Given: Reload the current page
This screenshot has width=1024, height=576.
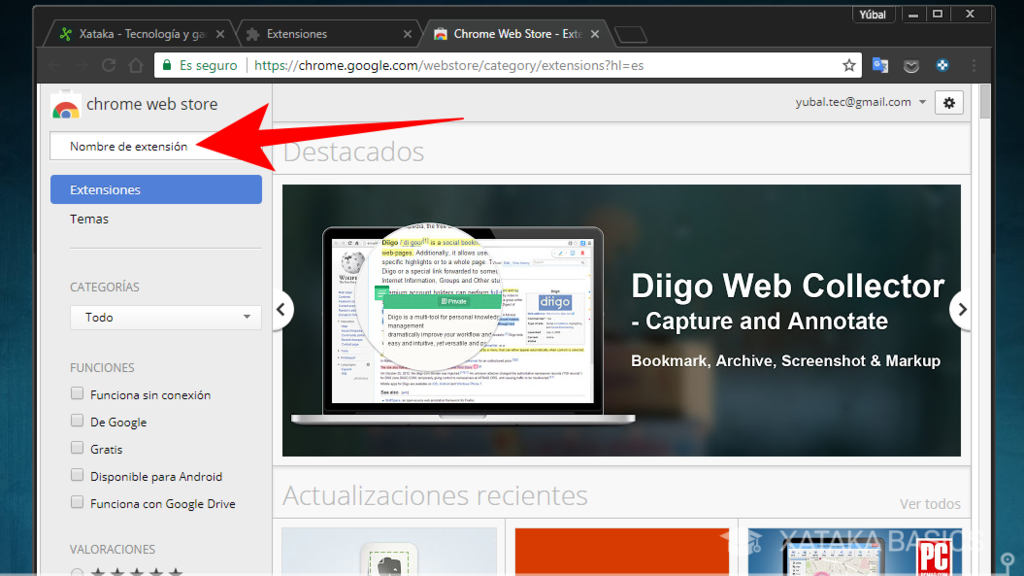Looking at the screenshot, I should (x=108, y=65).
